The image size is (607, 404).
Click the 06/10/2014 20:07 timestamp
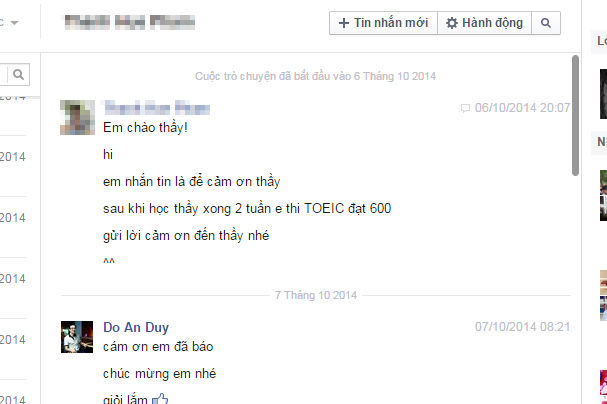tap(522, 108)
